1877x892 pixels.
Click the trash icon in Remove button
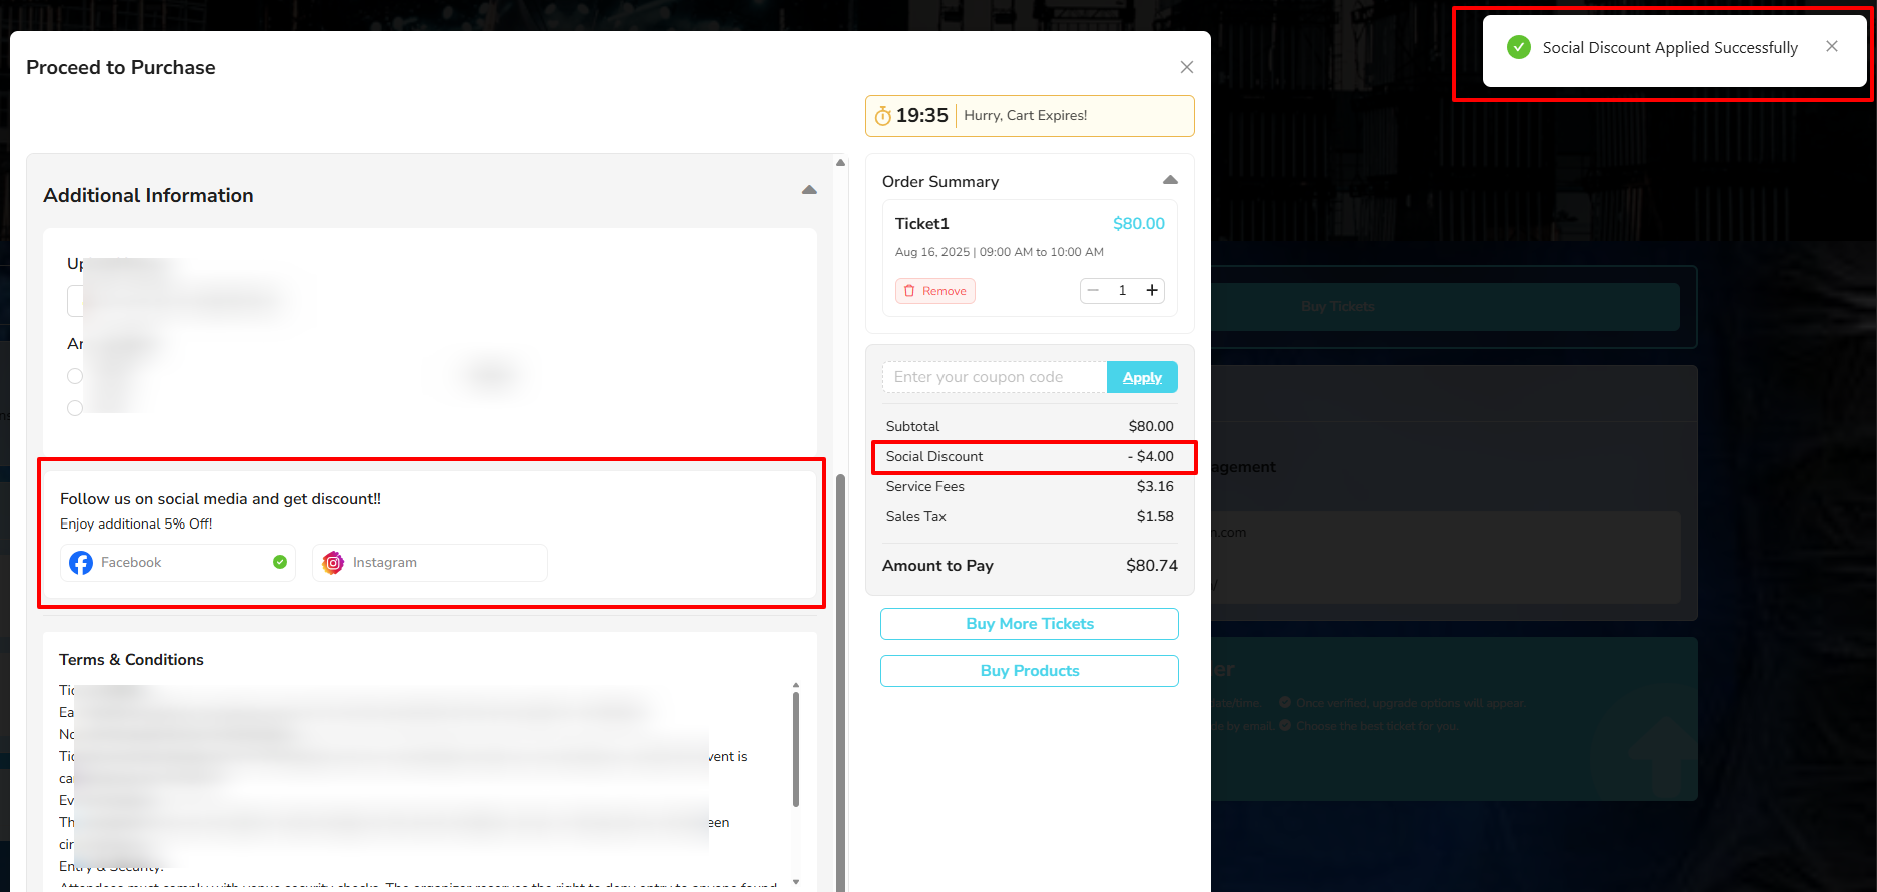[x=909, y=291]
